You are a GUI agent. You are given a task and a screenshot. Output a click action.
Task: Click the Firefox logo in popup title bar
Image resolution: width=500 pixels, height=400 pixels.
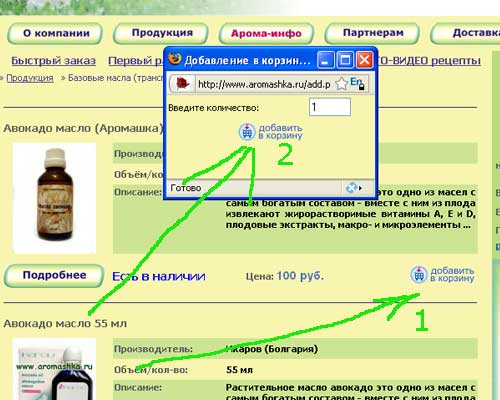pos(174,59)
